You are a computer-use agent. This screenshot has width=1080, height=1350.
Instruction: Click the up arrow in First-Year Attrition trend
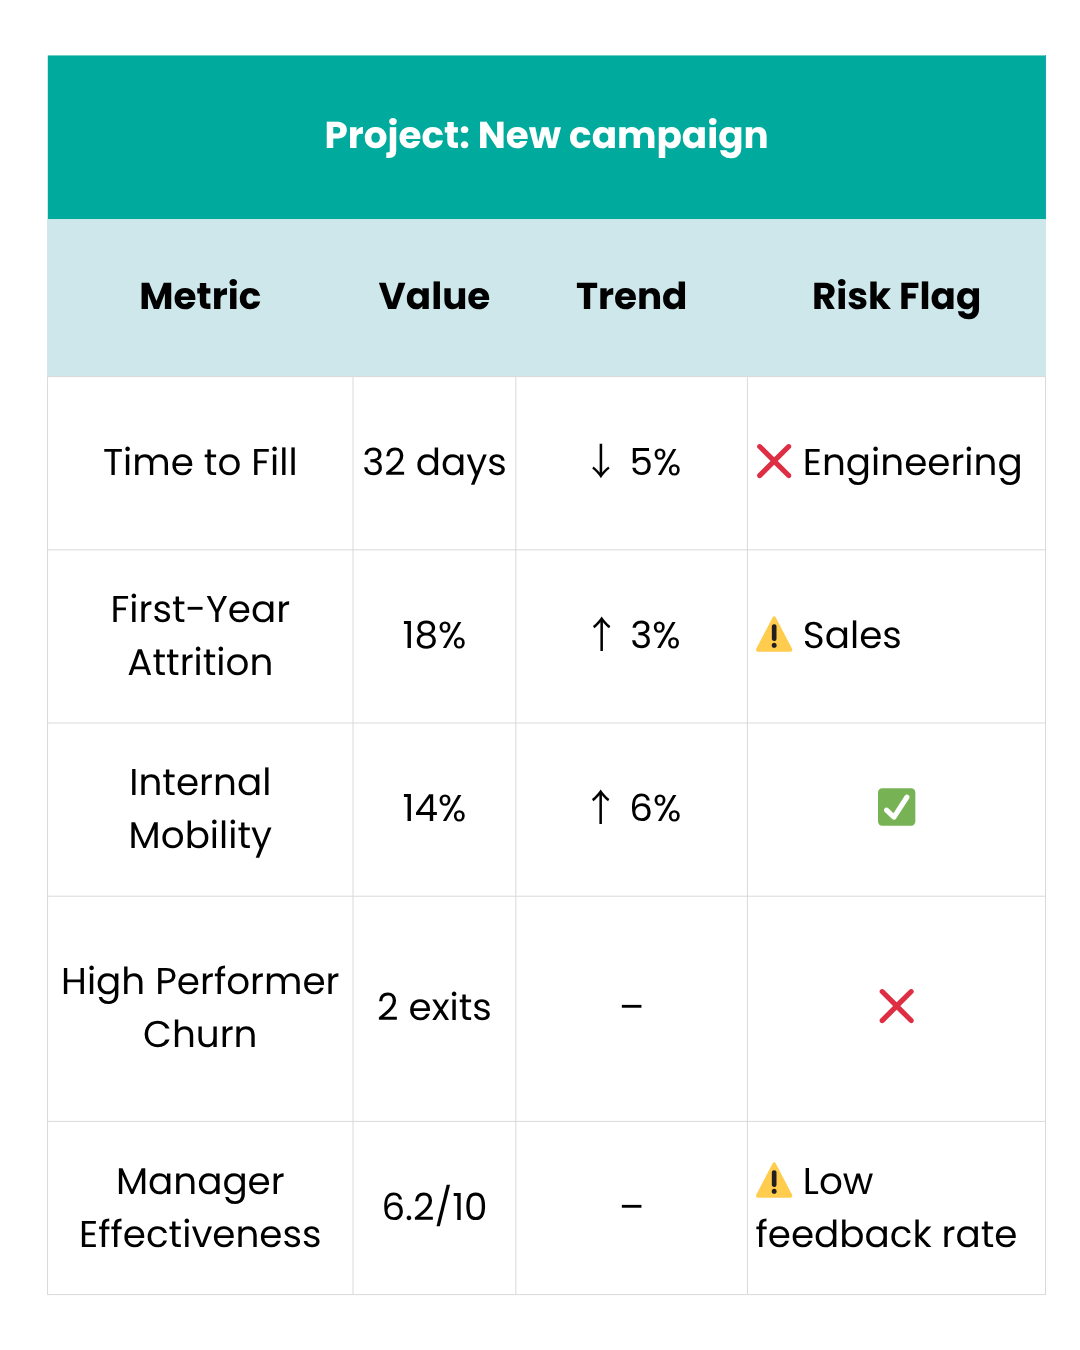point(600,635)
